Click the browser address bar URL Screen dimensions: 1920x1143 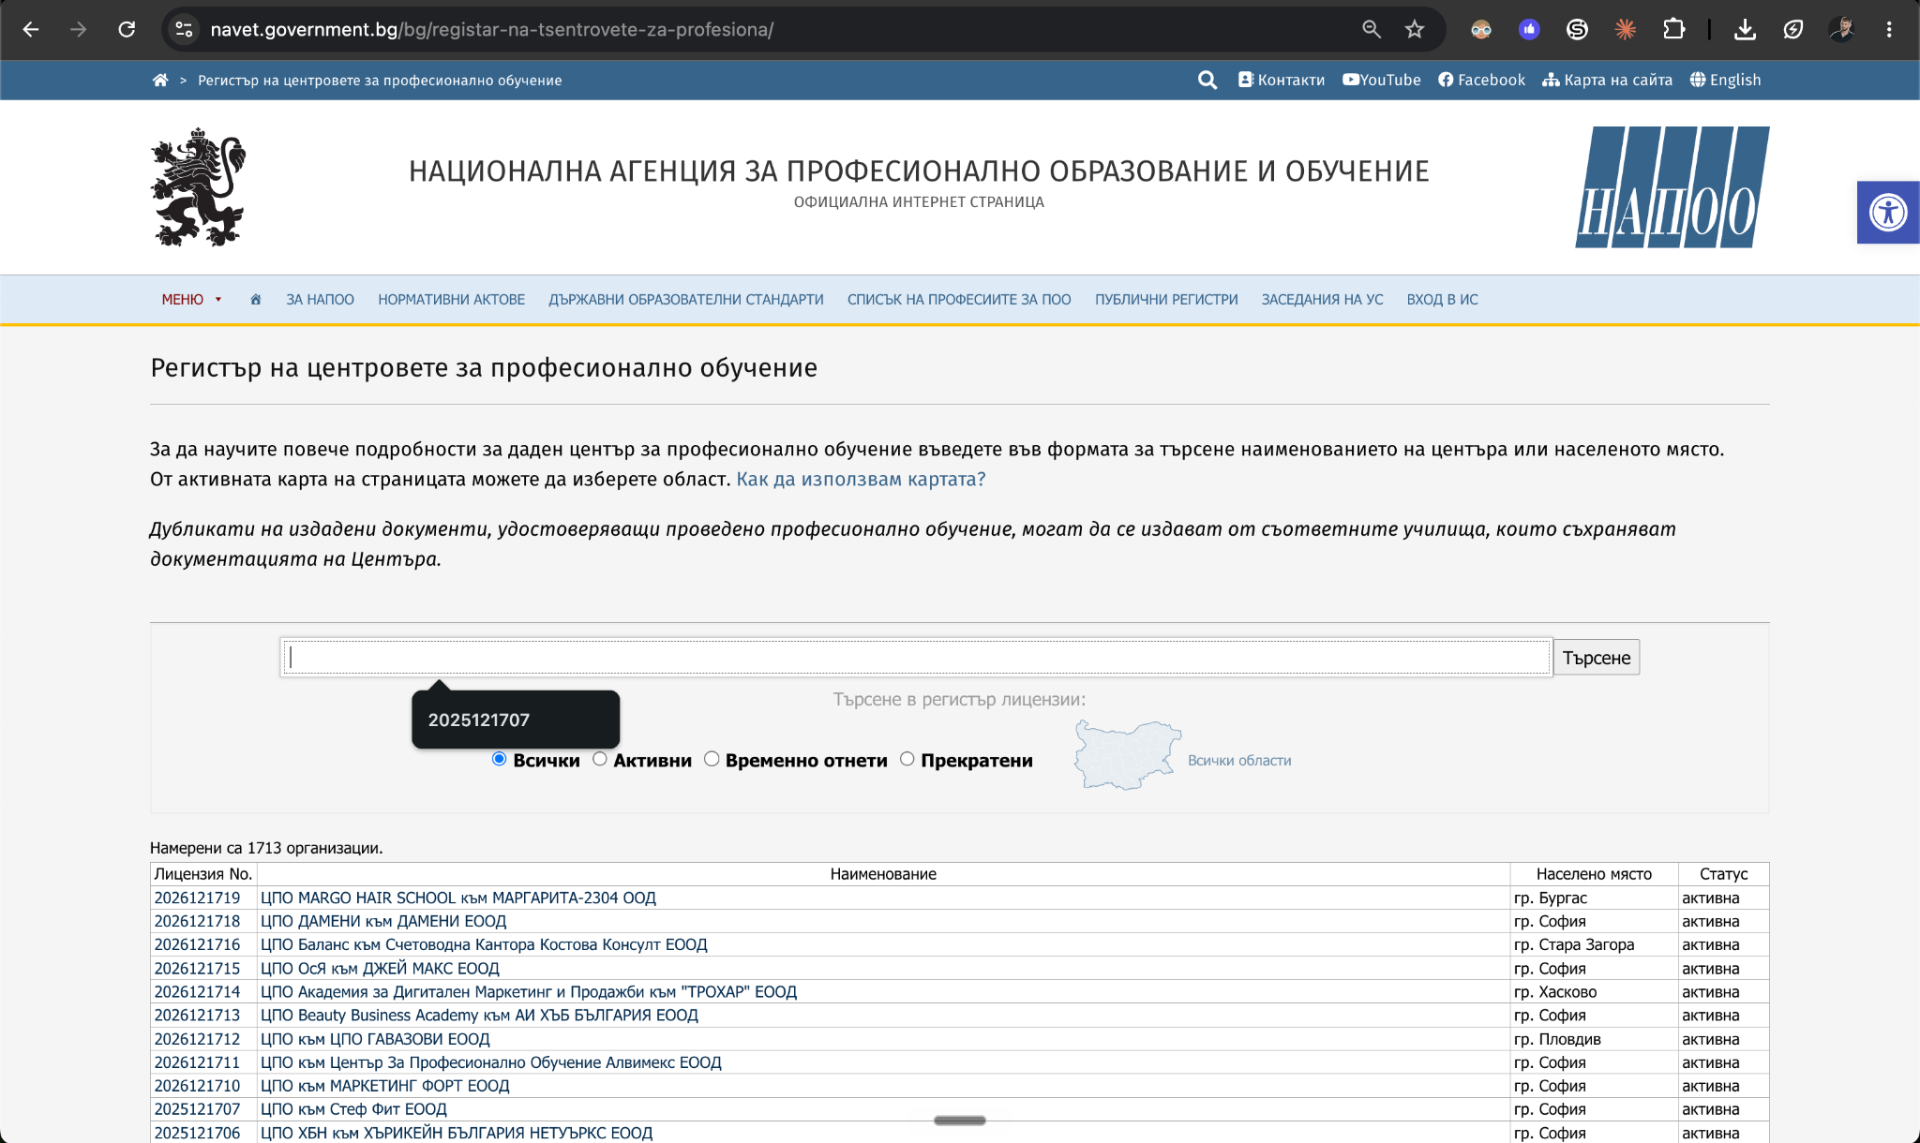[x=491, y=29]
